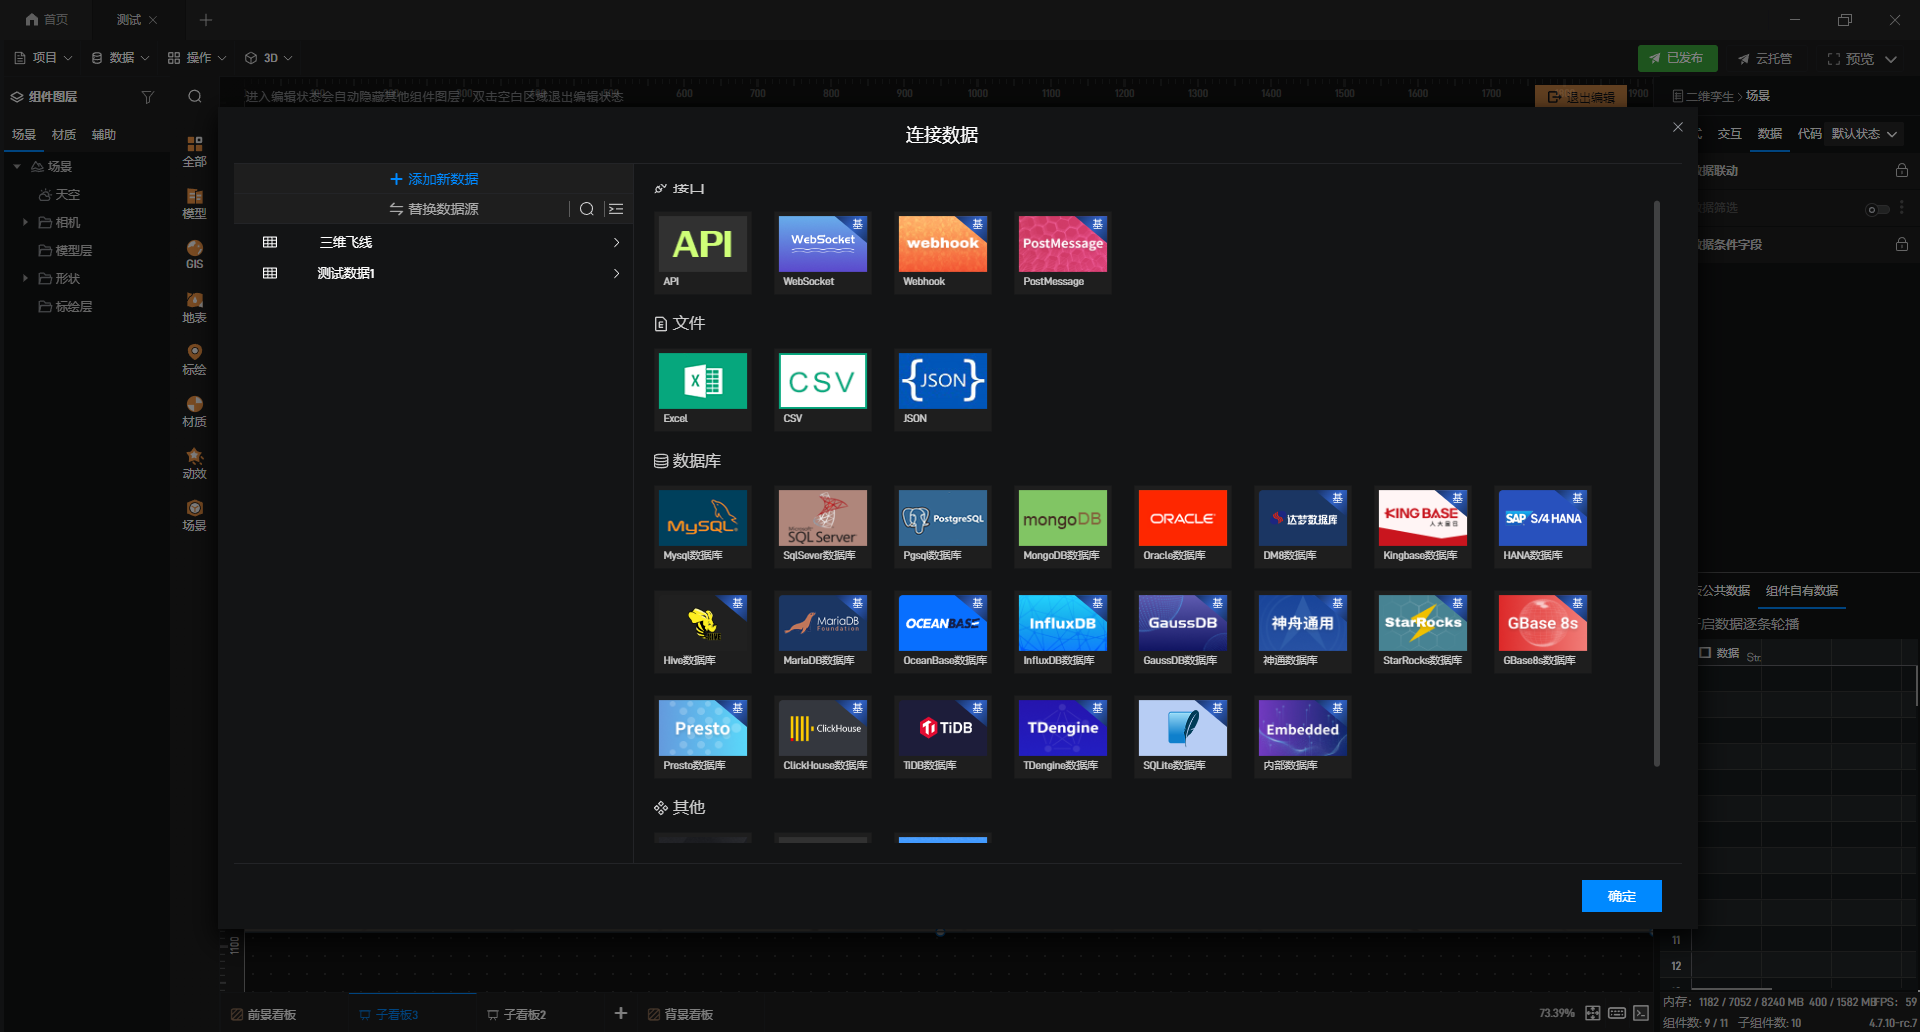Click the 退出编辑 button
The height and width of the screenshot is (1032, 1920).
click(1581, 97)
